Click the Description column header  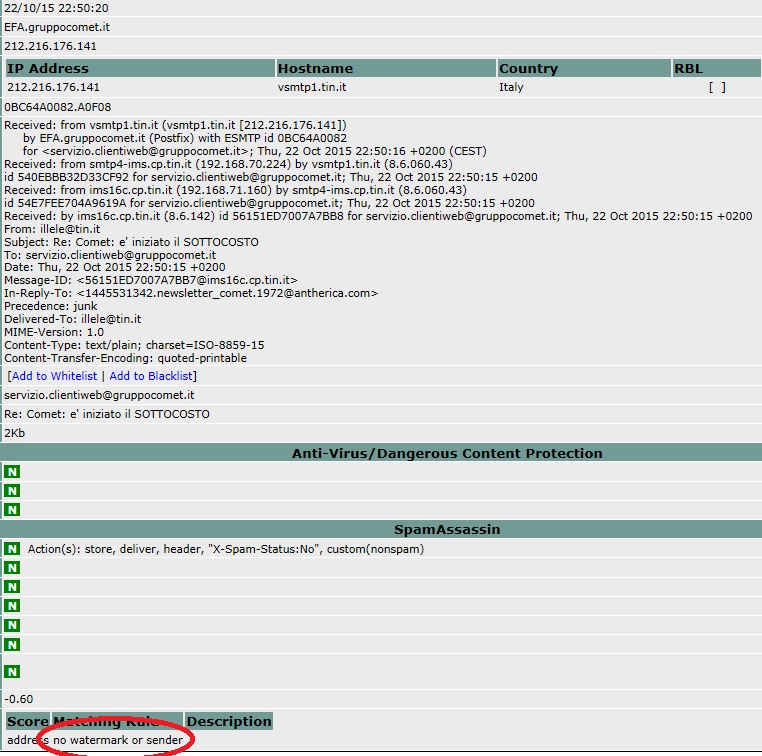(229, 721)
